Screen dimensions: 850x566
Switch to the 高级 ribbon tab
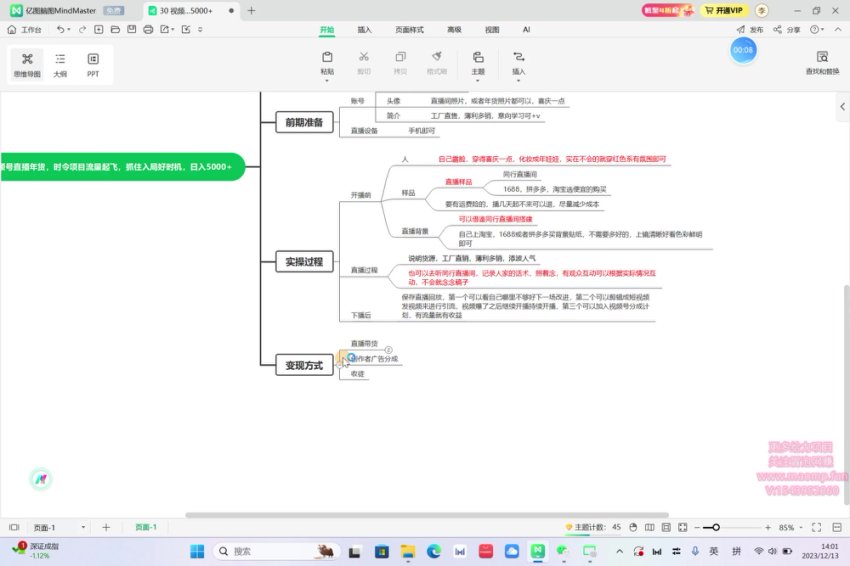pos(454,30)
